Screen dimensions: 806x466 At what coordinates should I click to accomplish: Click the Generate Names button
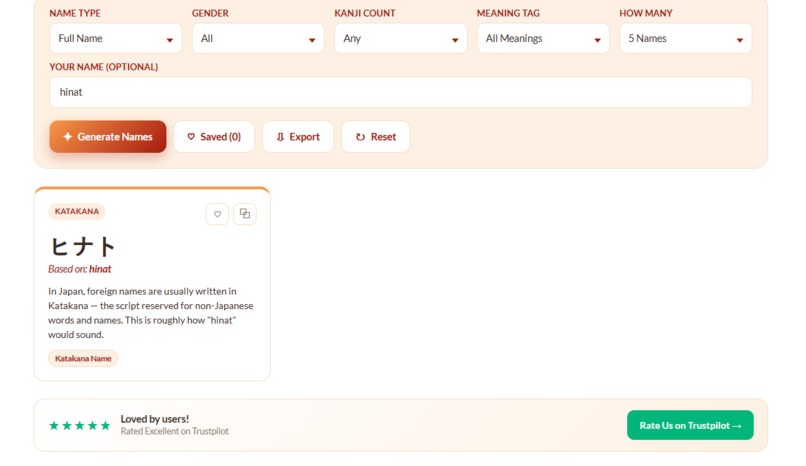point(108,137)
